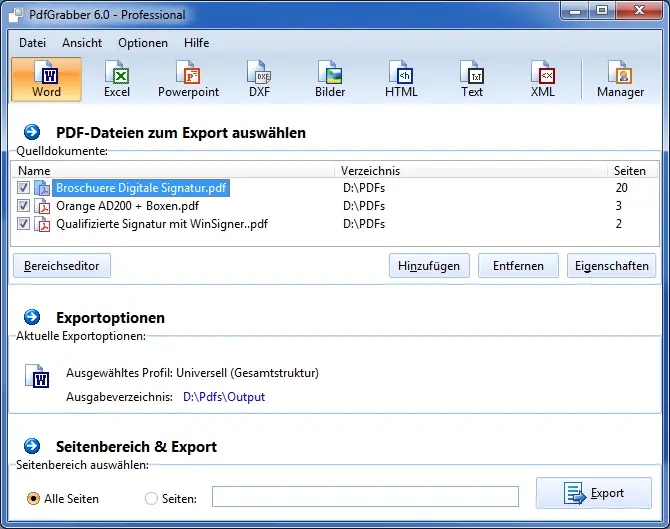Click arrow icon beside PDF-Dateien zum Export auswählen
670x529 pixels.
click(32, 132)
